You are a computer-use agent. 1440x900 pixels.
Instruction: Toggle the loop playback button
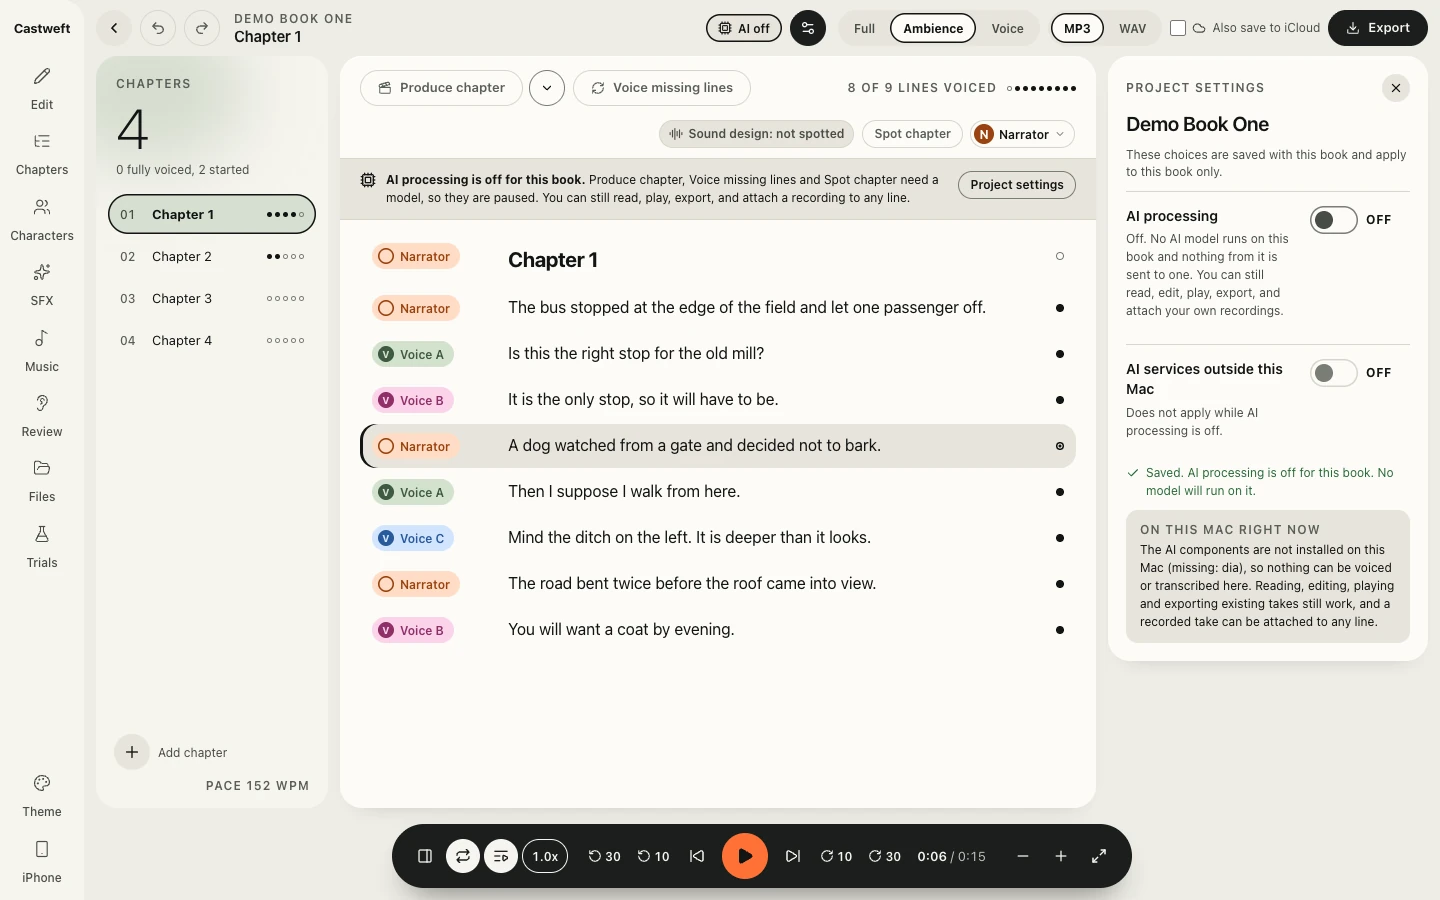[x=463, y=856]
